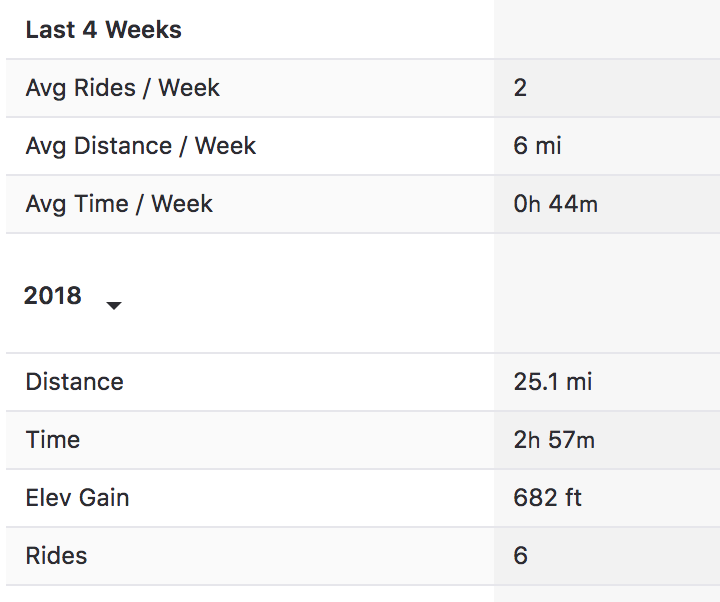Open the 2018 year dropdown arrow
The image size is (720, 602).
click(x=114, y=305)
